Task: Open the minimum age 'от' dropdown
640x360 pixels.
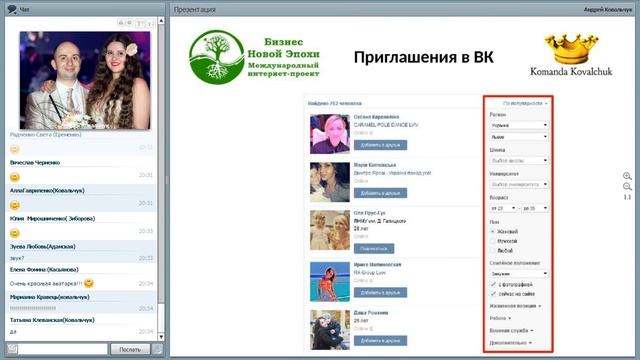Action: [503, 208]
